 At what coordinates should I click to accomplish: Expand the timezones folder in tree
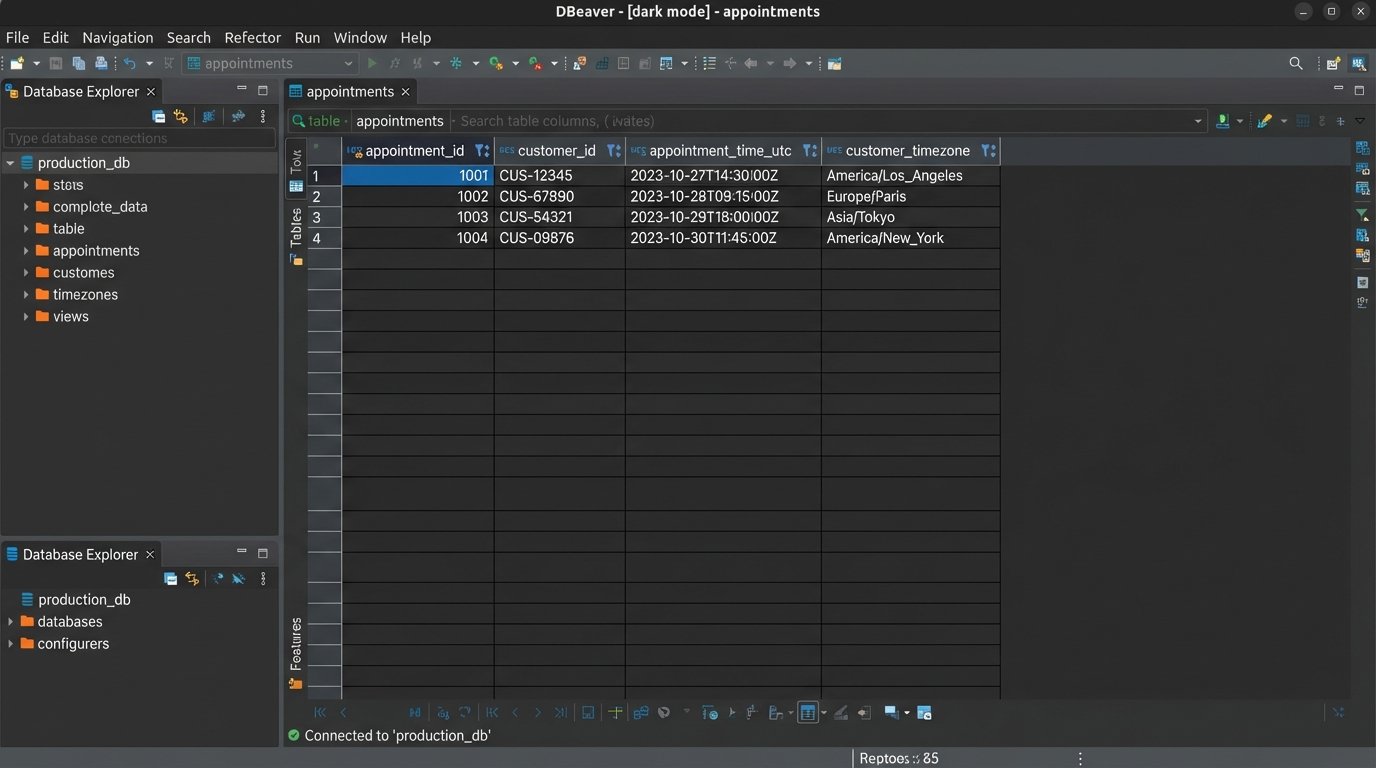tap(26, 295)
